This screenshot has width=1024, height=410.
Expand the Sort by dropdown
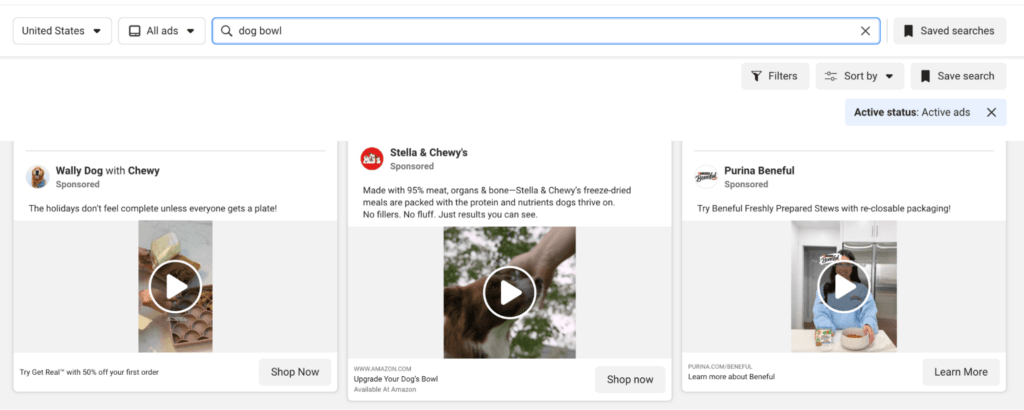(859, 76)
